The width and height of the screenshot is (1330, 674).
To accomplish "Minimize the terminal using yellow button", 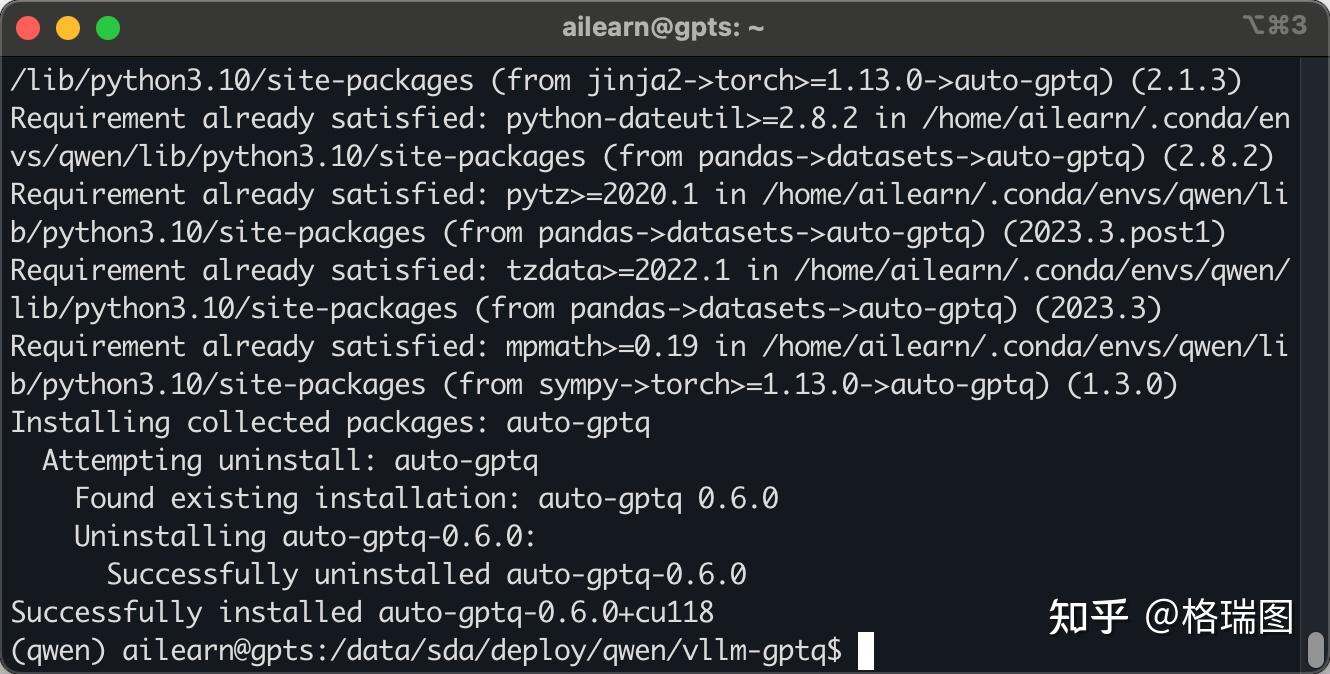I will 68,28.
